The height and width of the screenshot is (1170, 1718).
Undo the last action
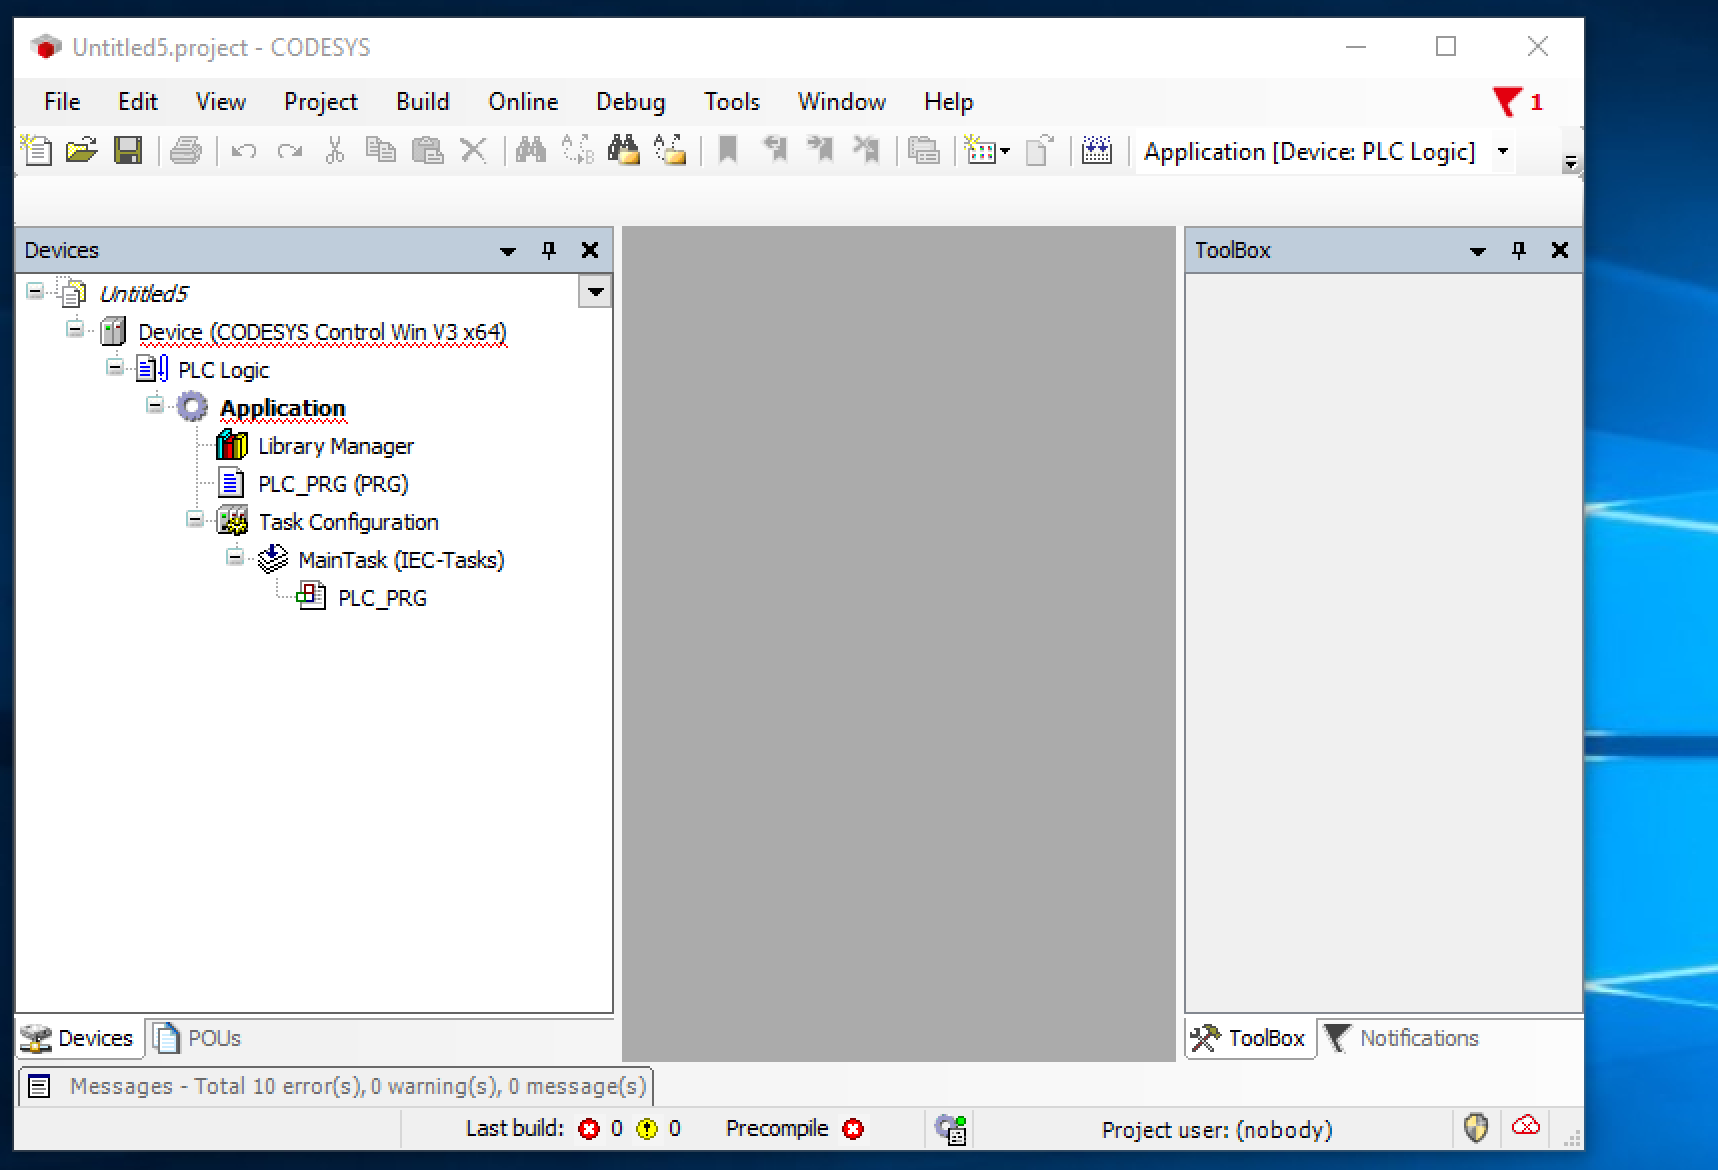[243, 150]
